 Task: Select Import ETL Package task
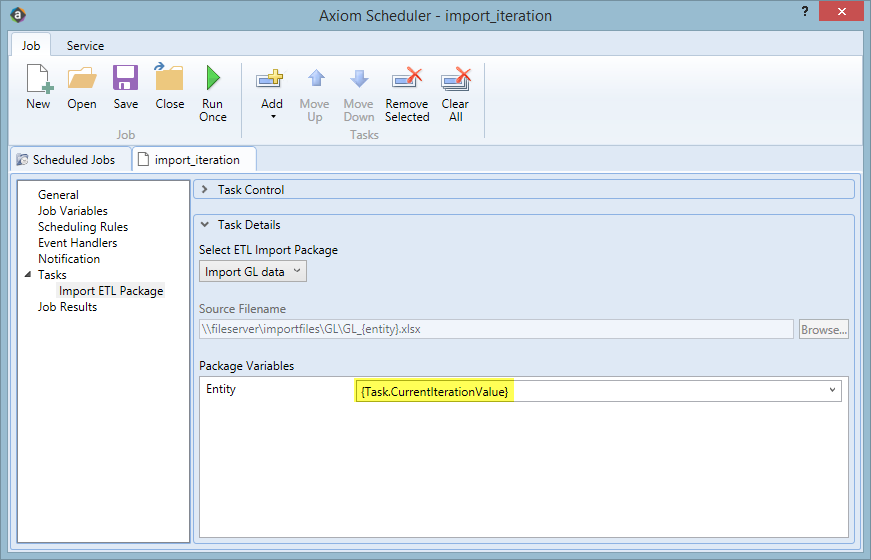coord(111,291)
